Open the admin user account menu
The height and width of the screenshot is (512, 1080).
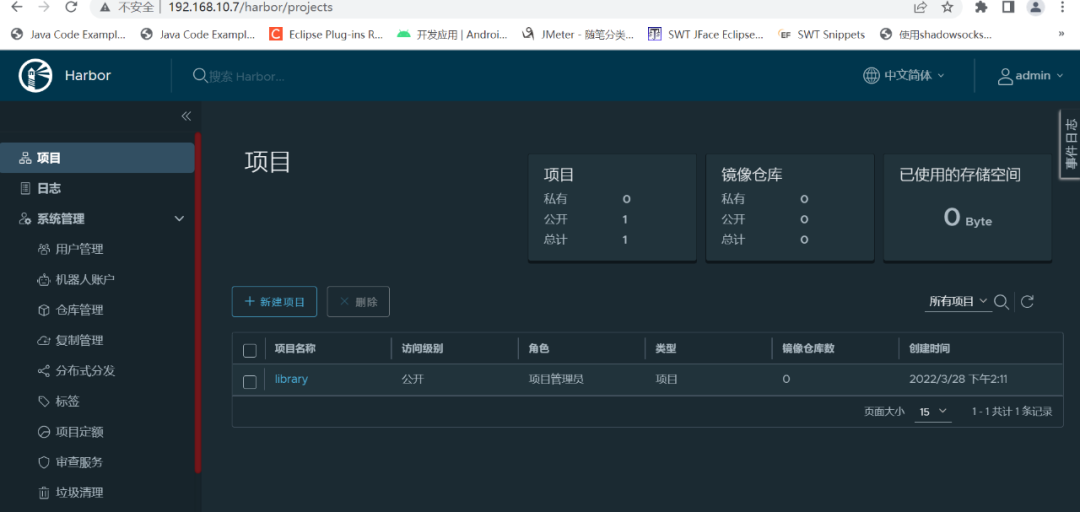pos(1031,75)
